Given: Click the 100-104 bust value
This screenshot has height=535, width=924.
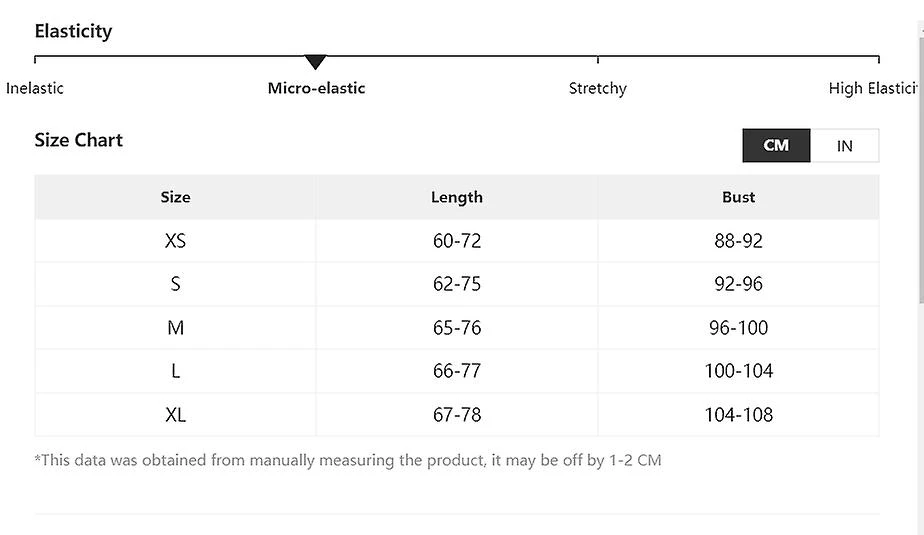Looking at the screenshot, I should pyautogui.click(x=738, y=371).
